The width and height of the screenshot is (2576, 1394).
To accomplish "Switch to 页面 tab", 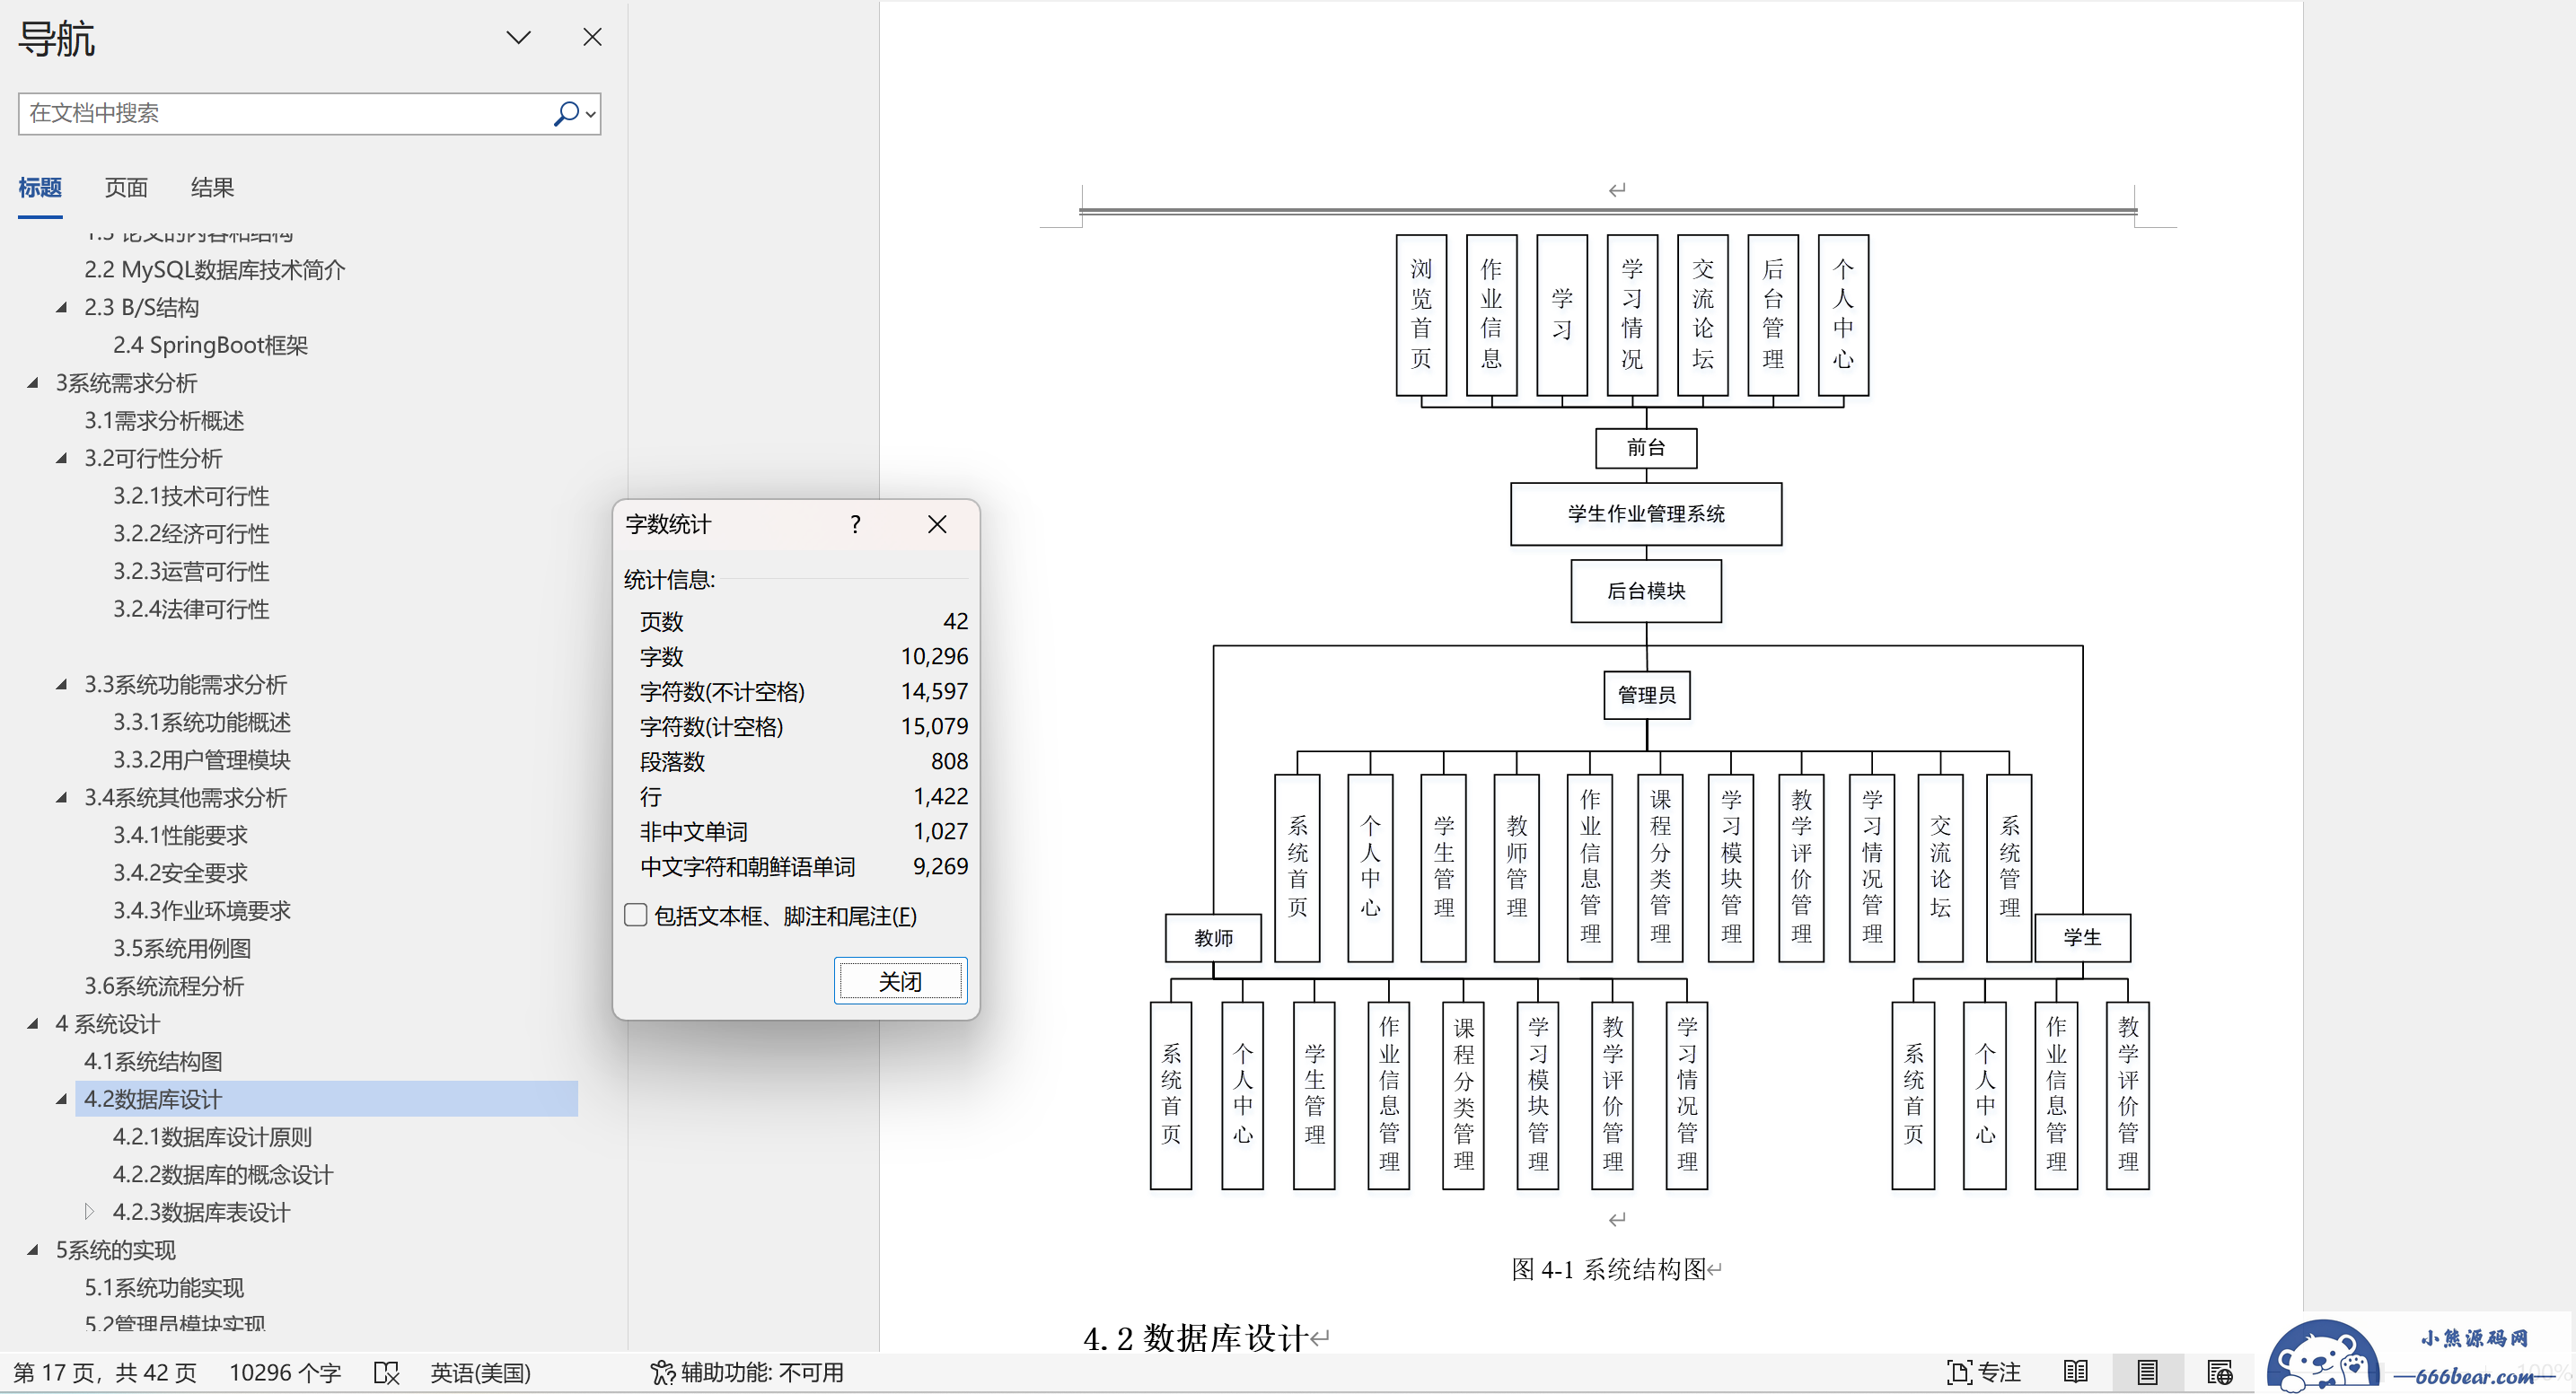I will click(126, 188).
